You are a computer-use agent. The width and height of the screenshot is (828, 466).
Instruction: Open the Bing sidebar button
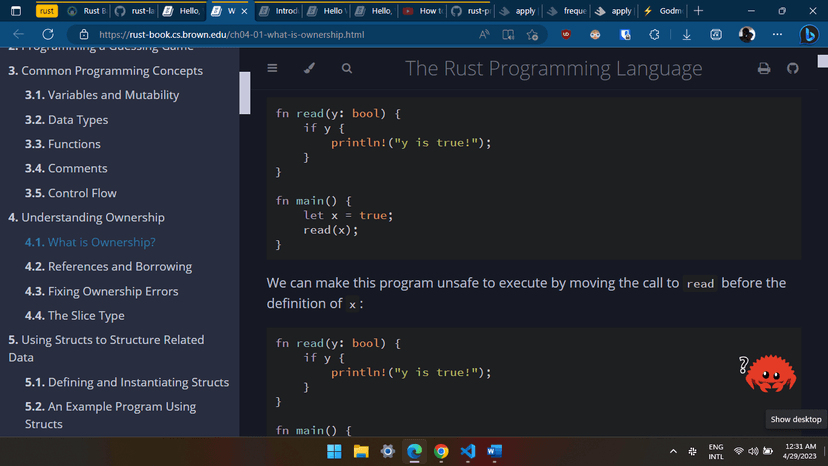click(809, 35)
